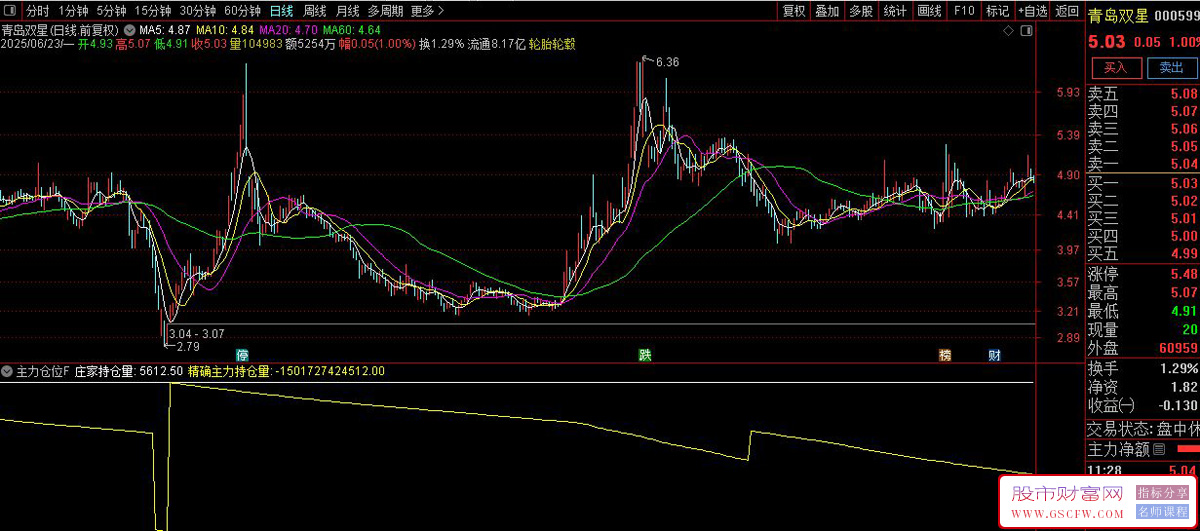Screen dimensions: 1200x531
Task: Add stock with +自选 button
Action: point(1032,11)
